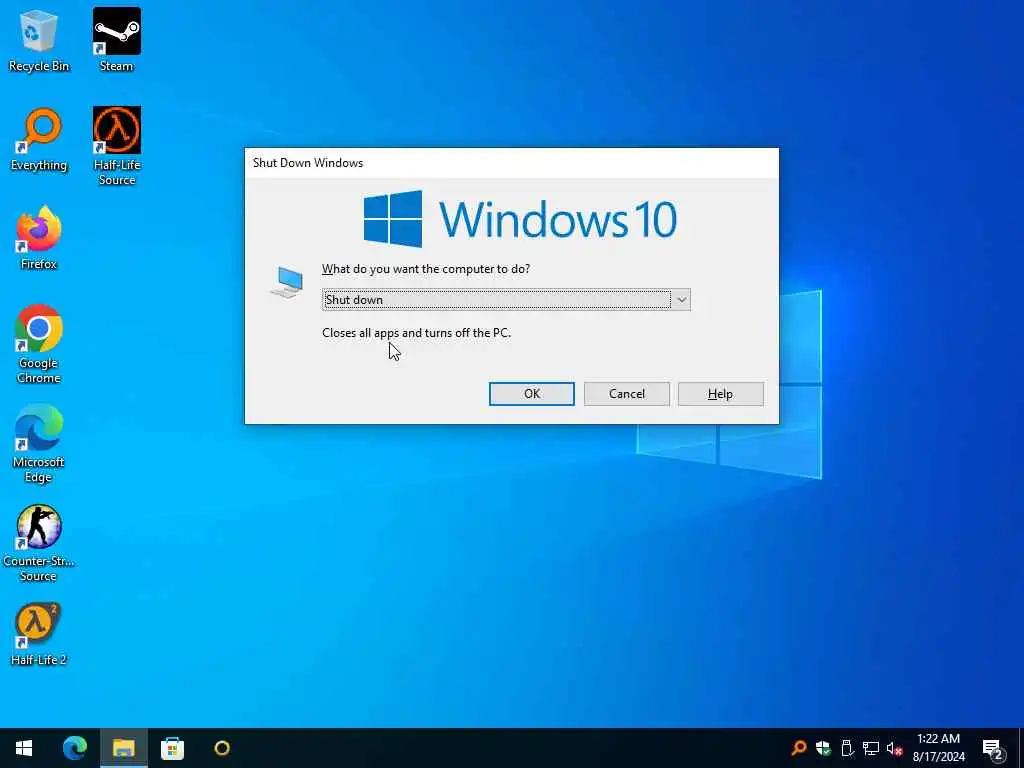Open Microsoft Store from the taskbar

(172, 748)
